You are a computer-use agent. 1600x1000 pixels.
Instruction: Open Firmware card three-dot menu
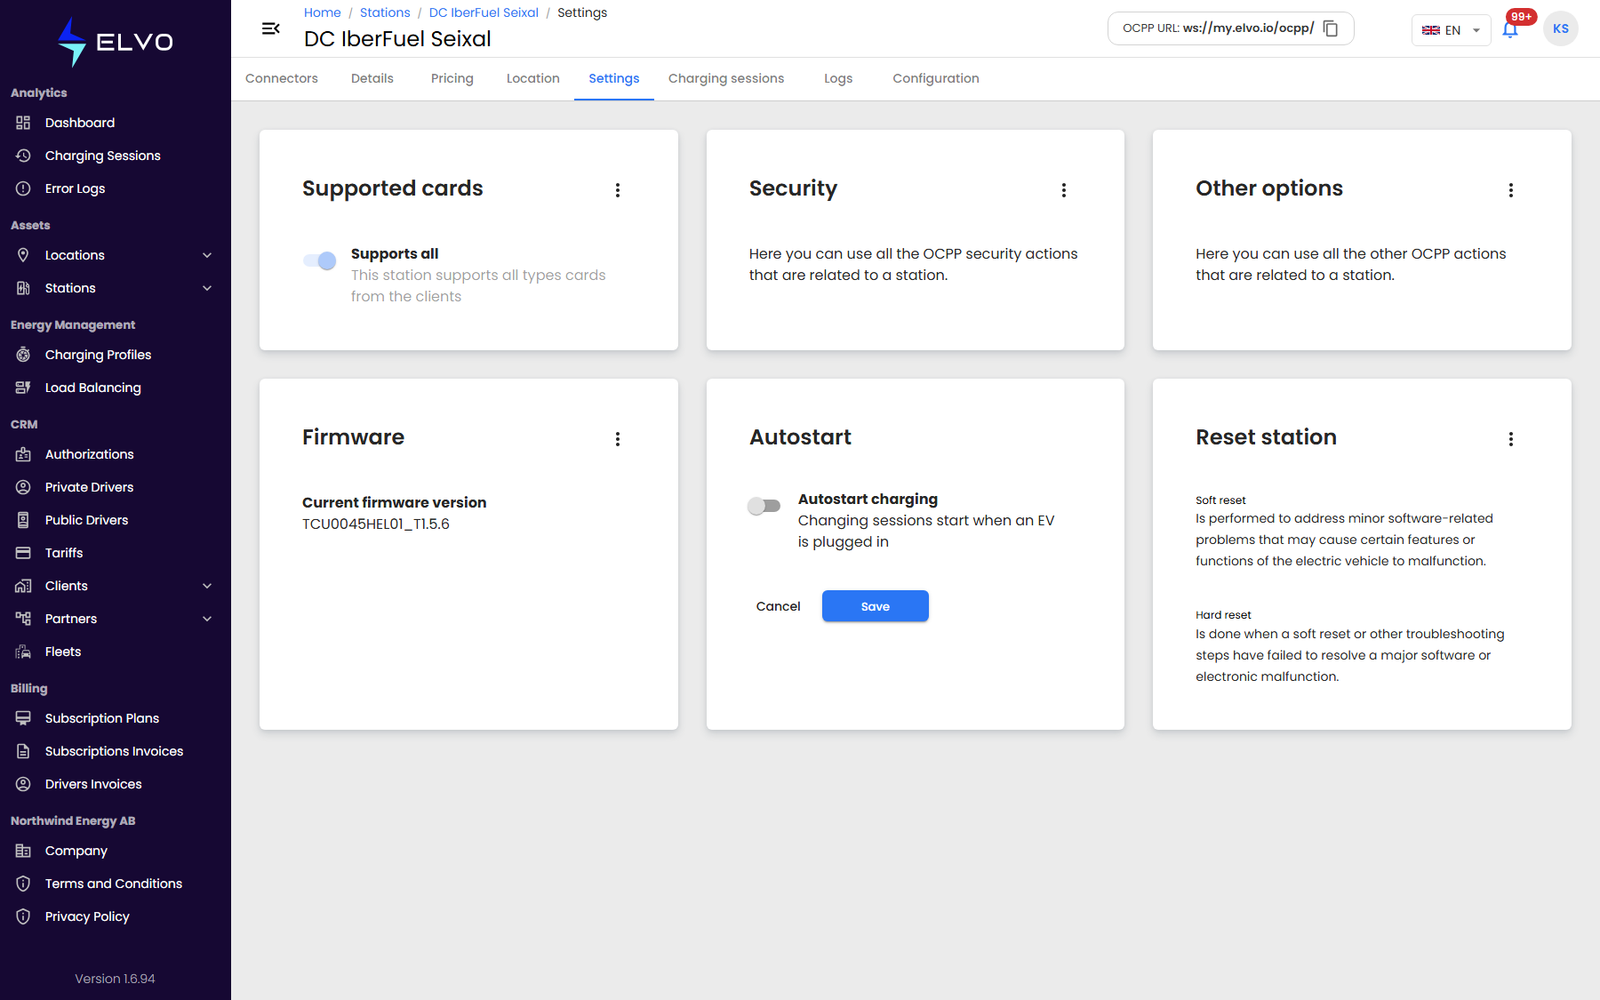click(x=618, y=439)
